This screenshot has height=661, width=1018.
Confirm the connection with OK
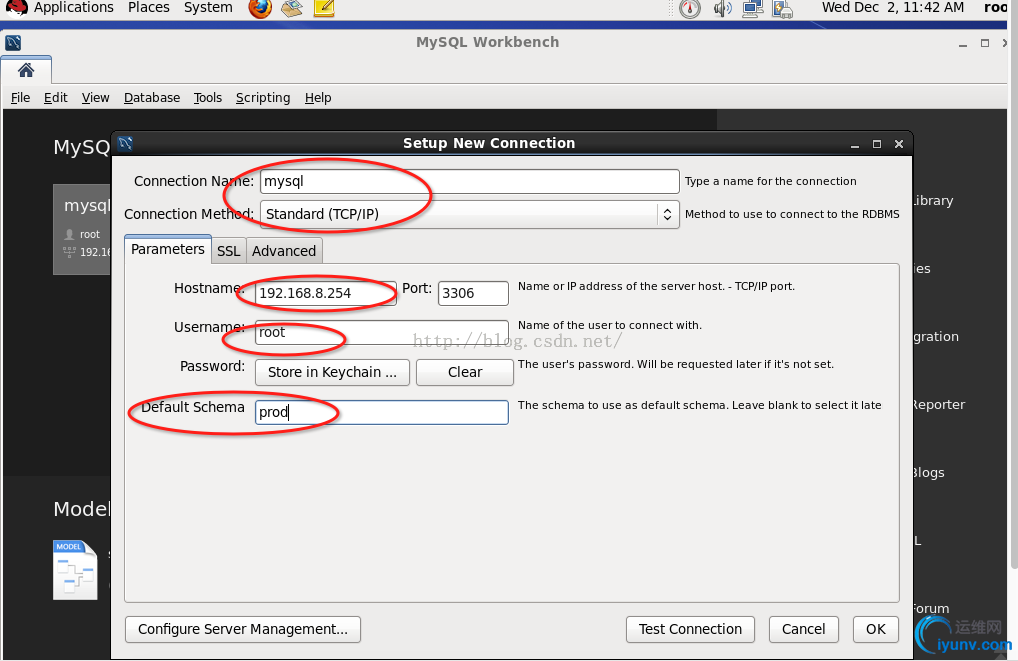coord(876,629)
